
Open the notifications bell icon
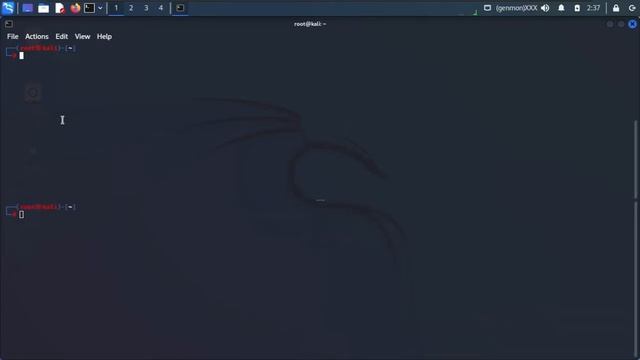coord(561,8)
